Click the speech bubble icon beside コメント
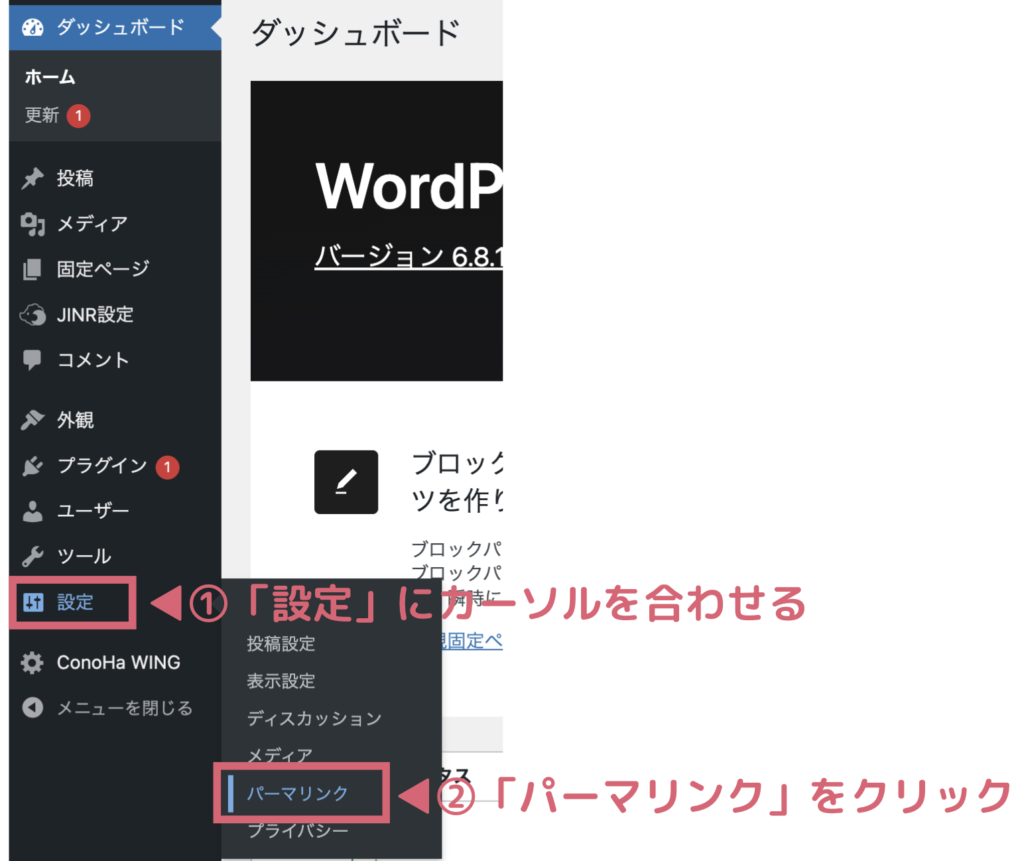Screen dimensions: 1024x861 click(33, 360)
